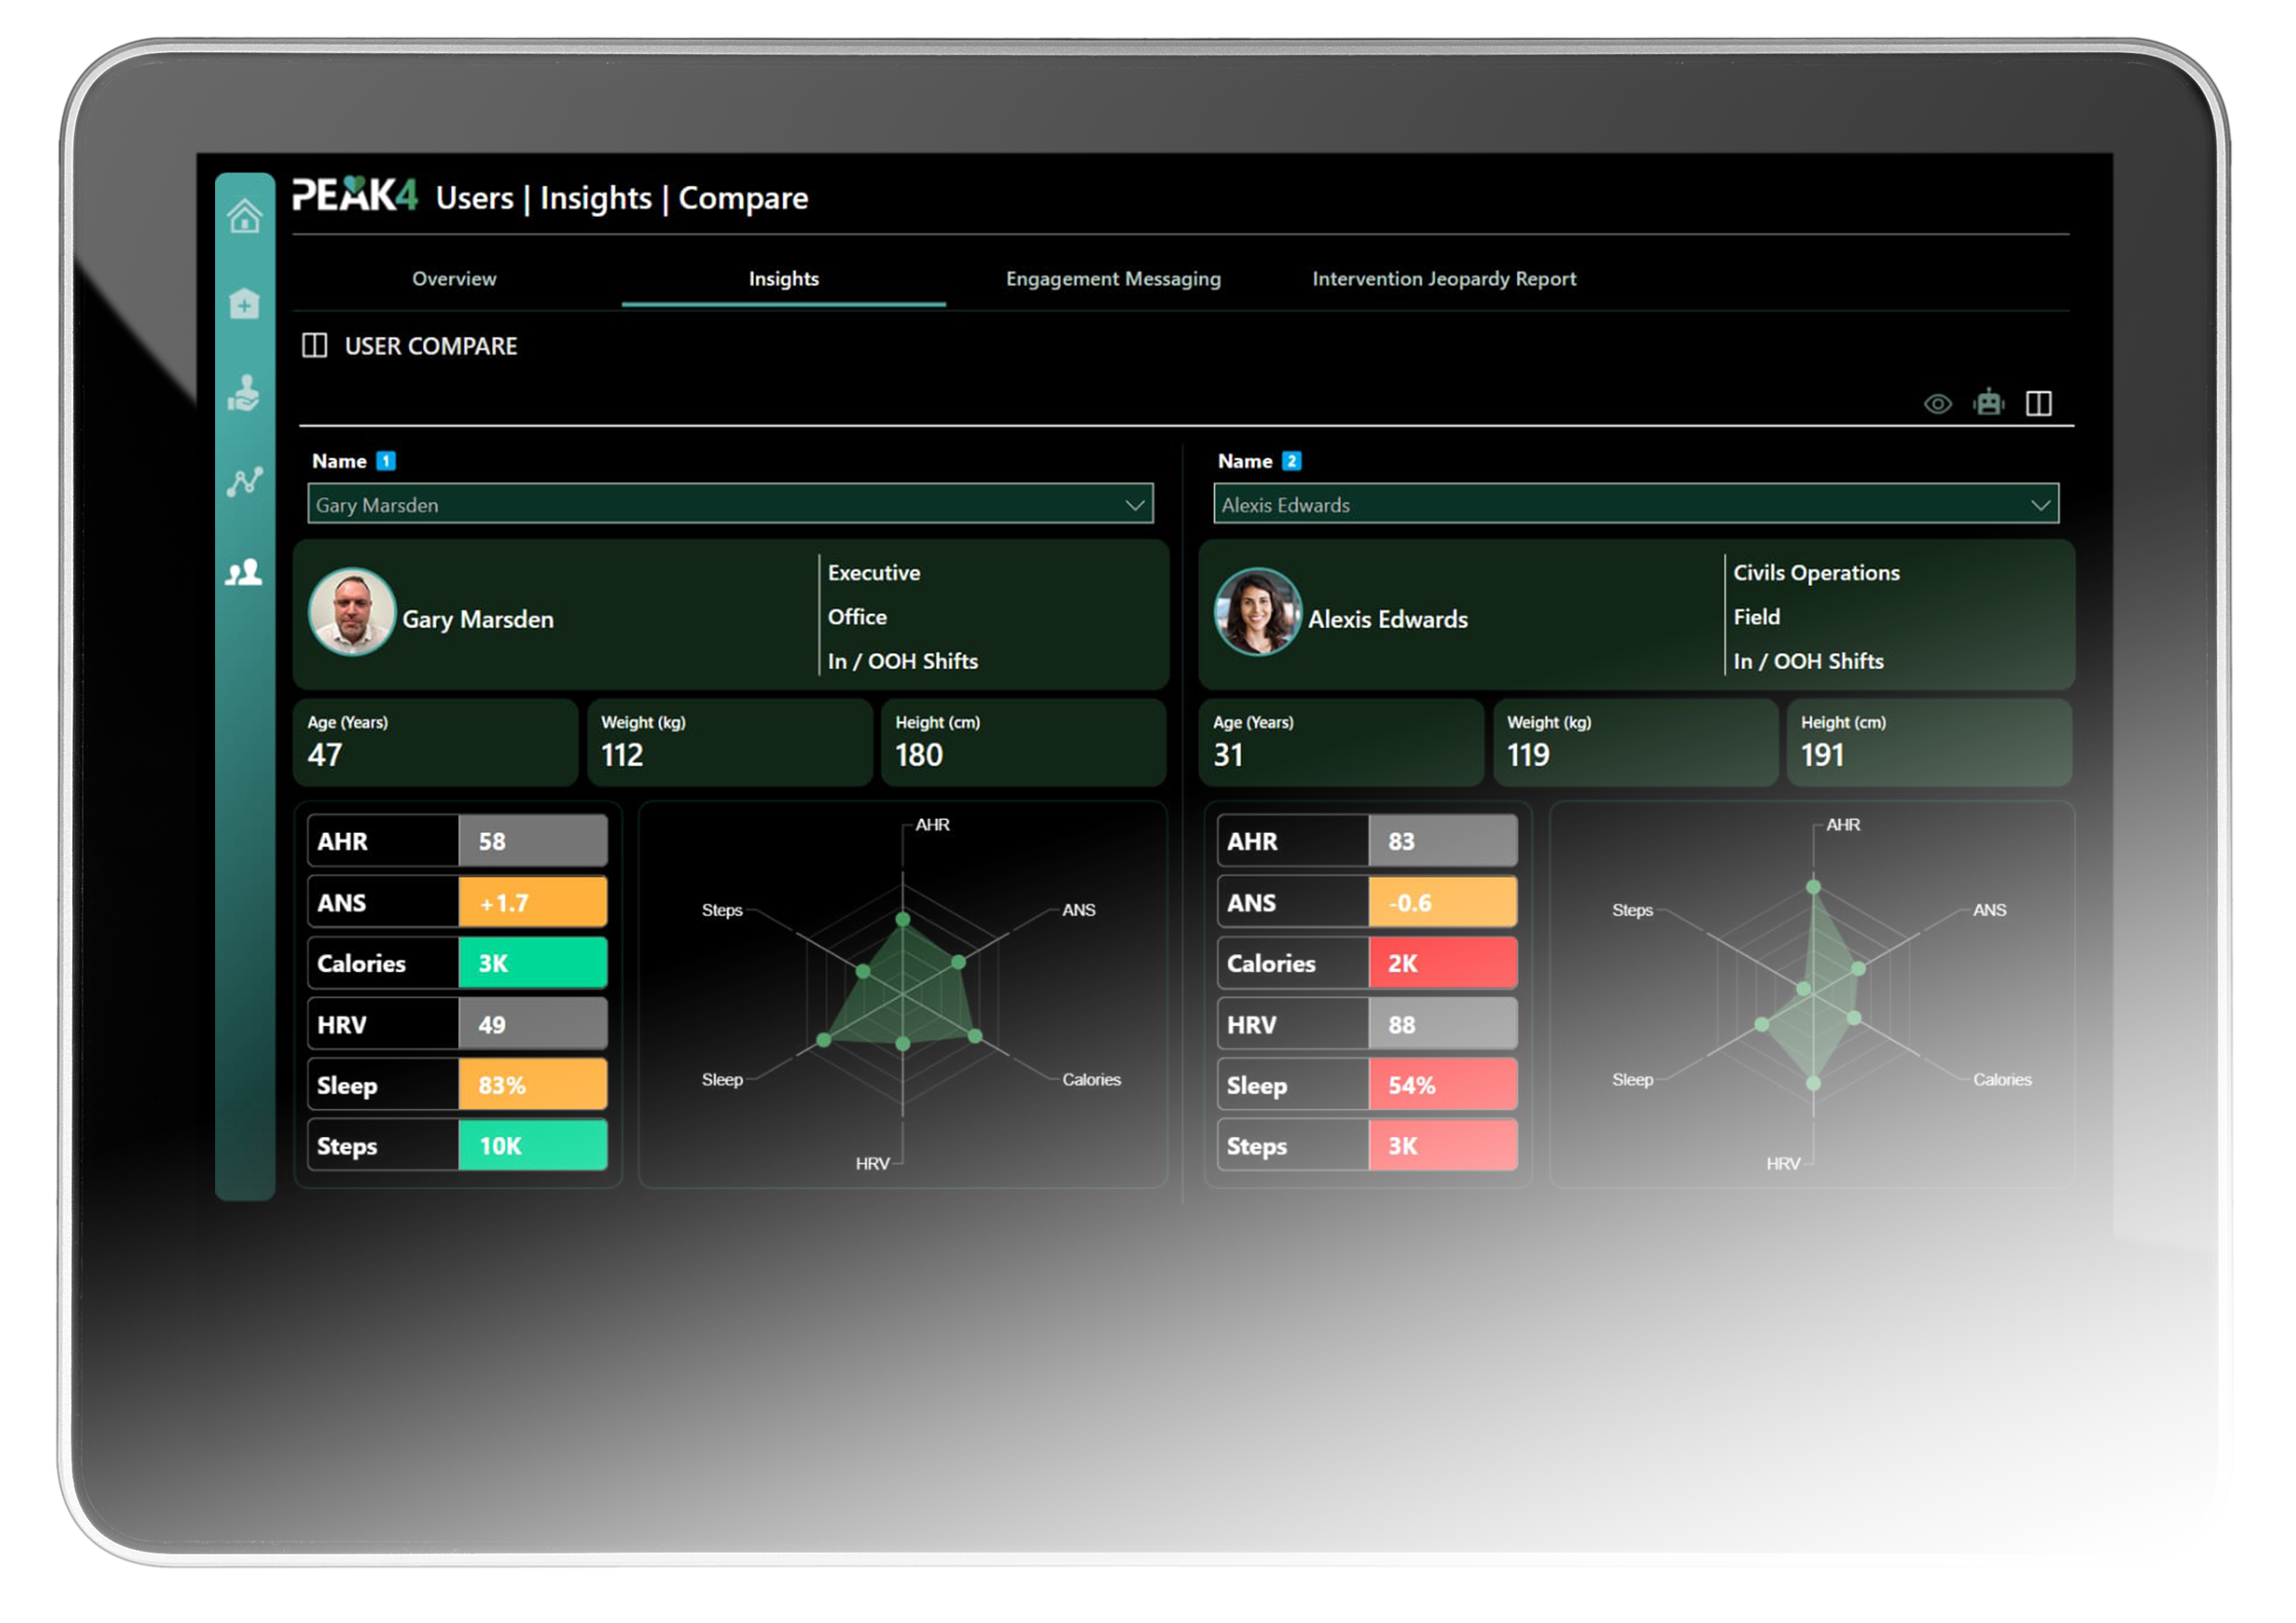Click the care hand-holding-person sidebar icon
Image resolution: width=2296 pixels, height=1623 pixels.
244,393
